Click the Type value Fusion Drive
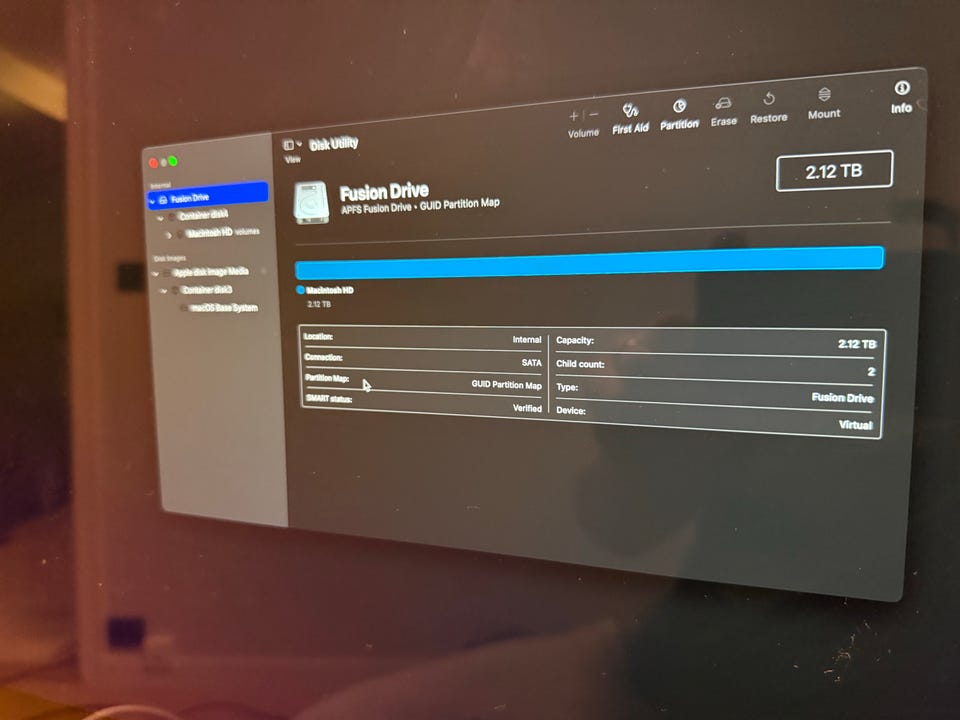960x720 pixels. point(842,397)
